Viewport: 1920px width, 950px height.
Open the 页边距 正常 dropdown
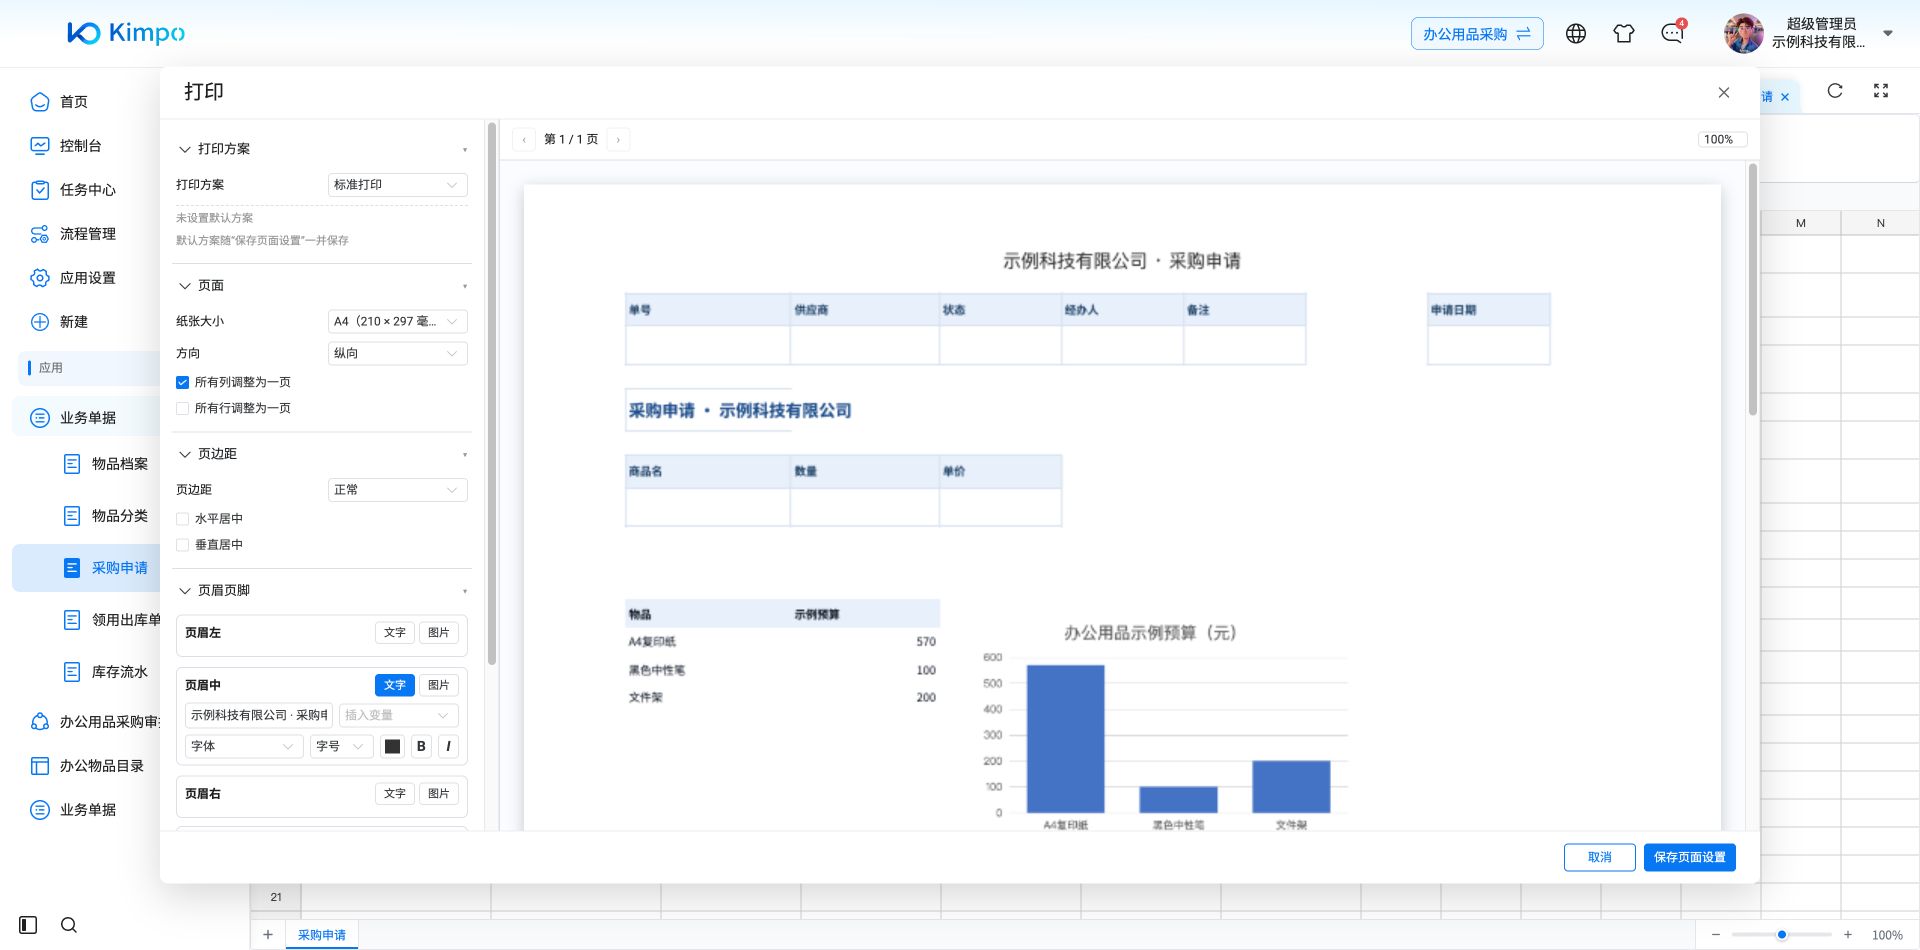[x=397, y=490]
